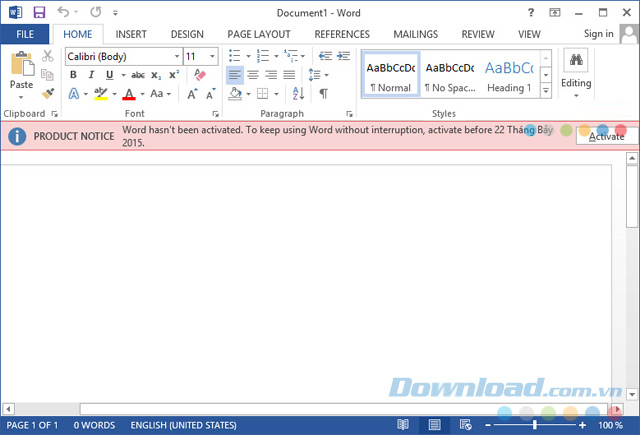The image size is (640, 435).
Task: Grow the font size
Action: click(x=192, y=94)
